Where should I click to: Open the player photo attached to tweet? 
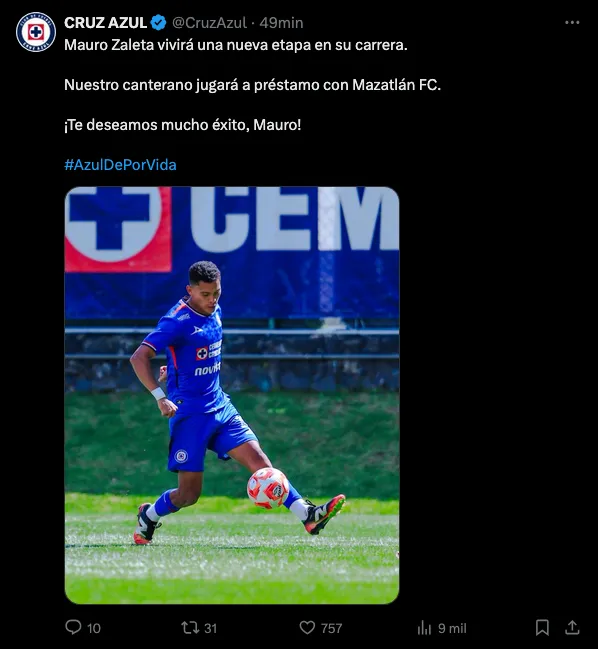tap(232, 395)
